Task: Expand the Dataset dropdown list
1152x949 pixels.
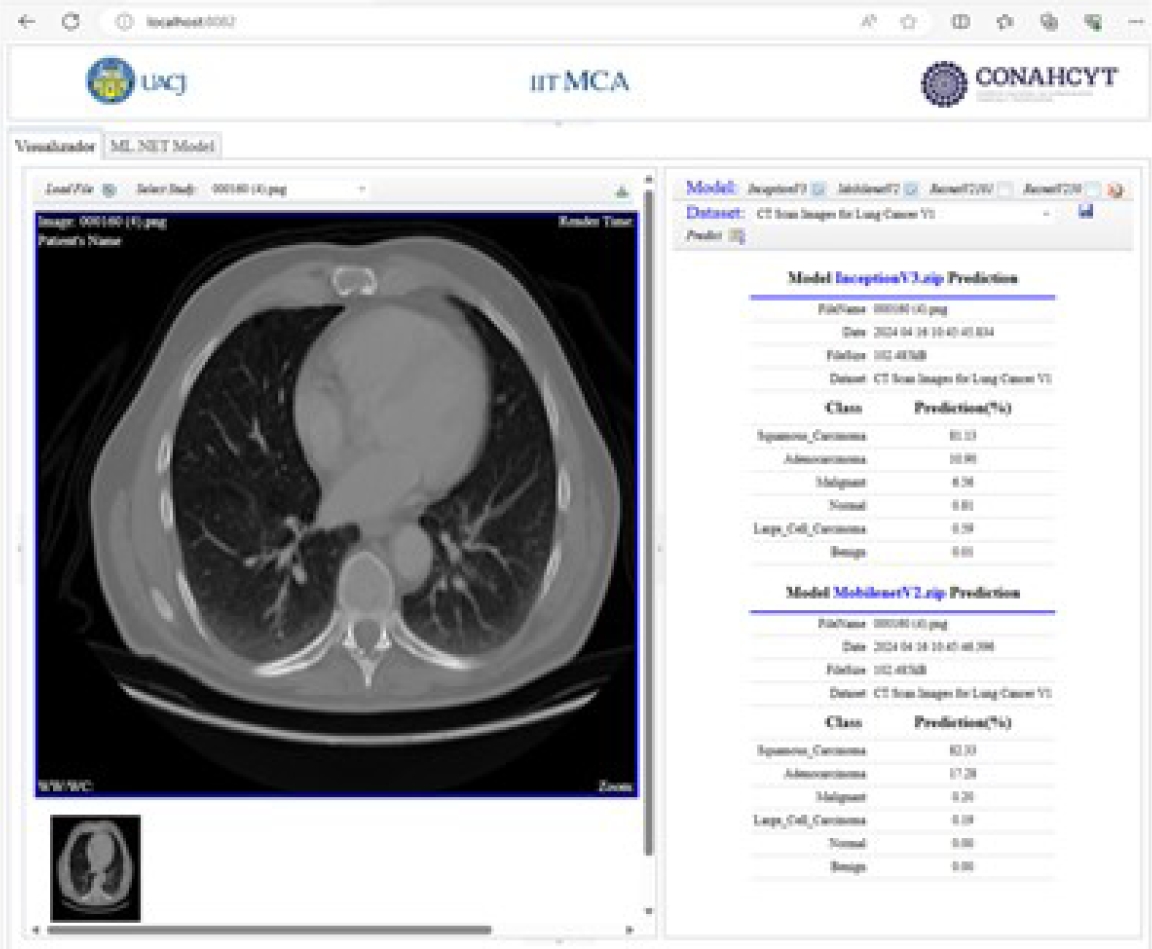Action: pyautogui.click(x=1047, y=214)
